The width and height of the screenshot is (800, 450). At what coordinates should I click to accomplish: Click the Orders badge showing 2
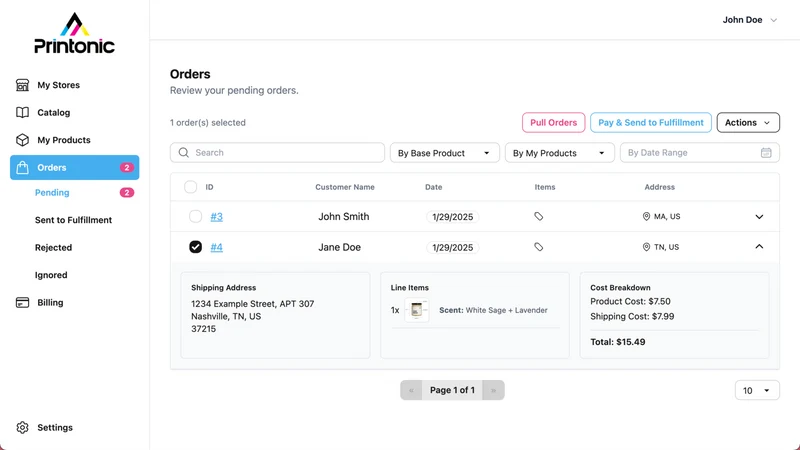click(127, 167)
